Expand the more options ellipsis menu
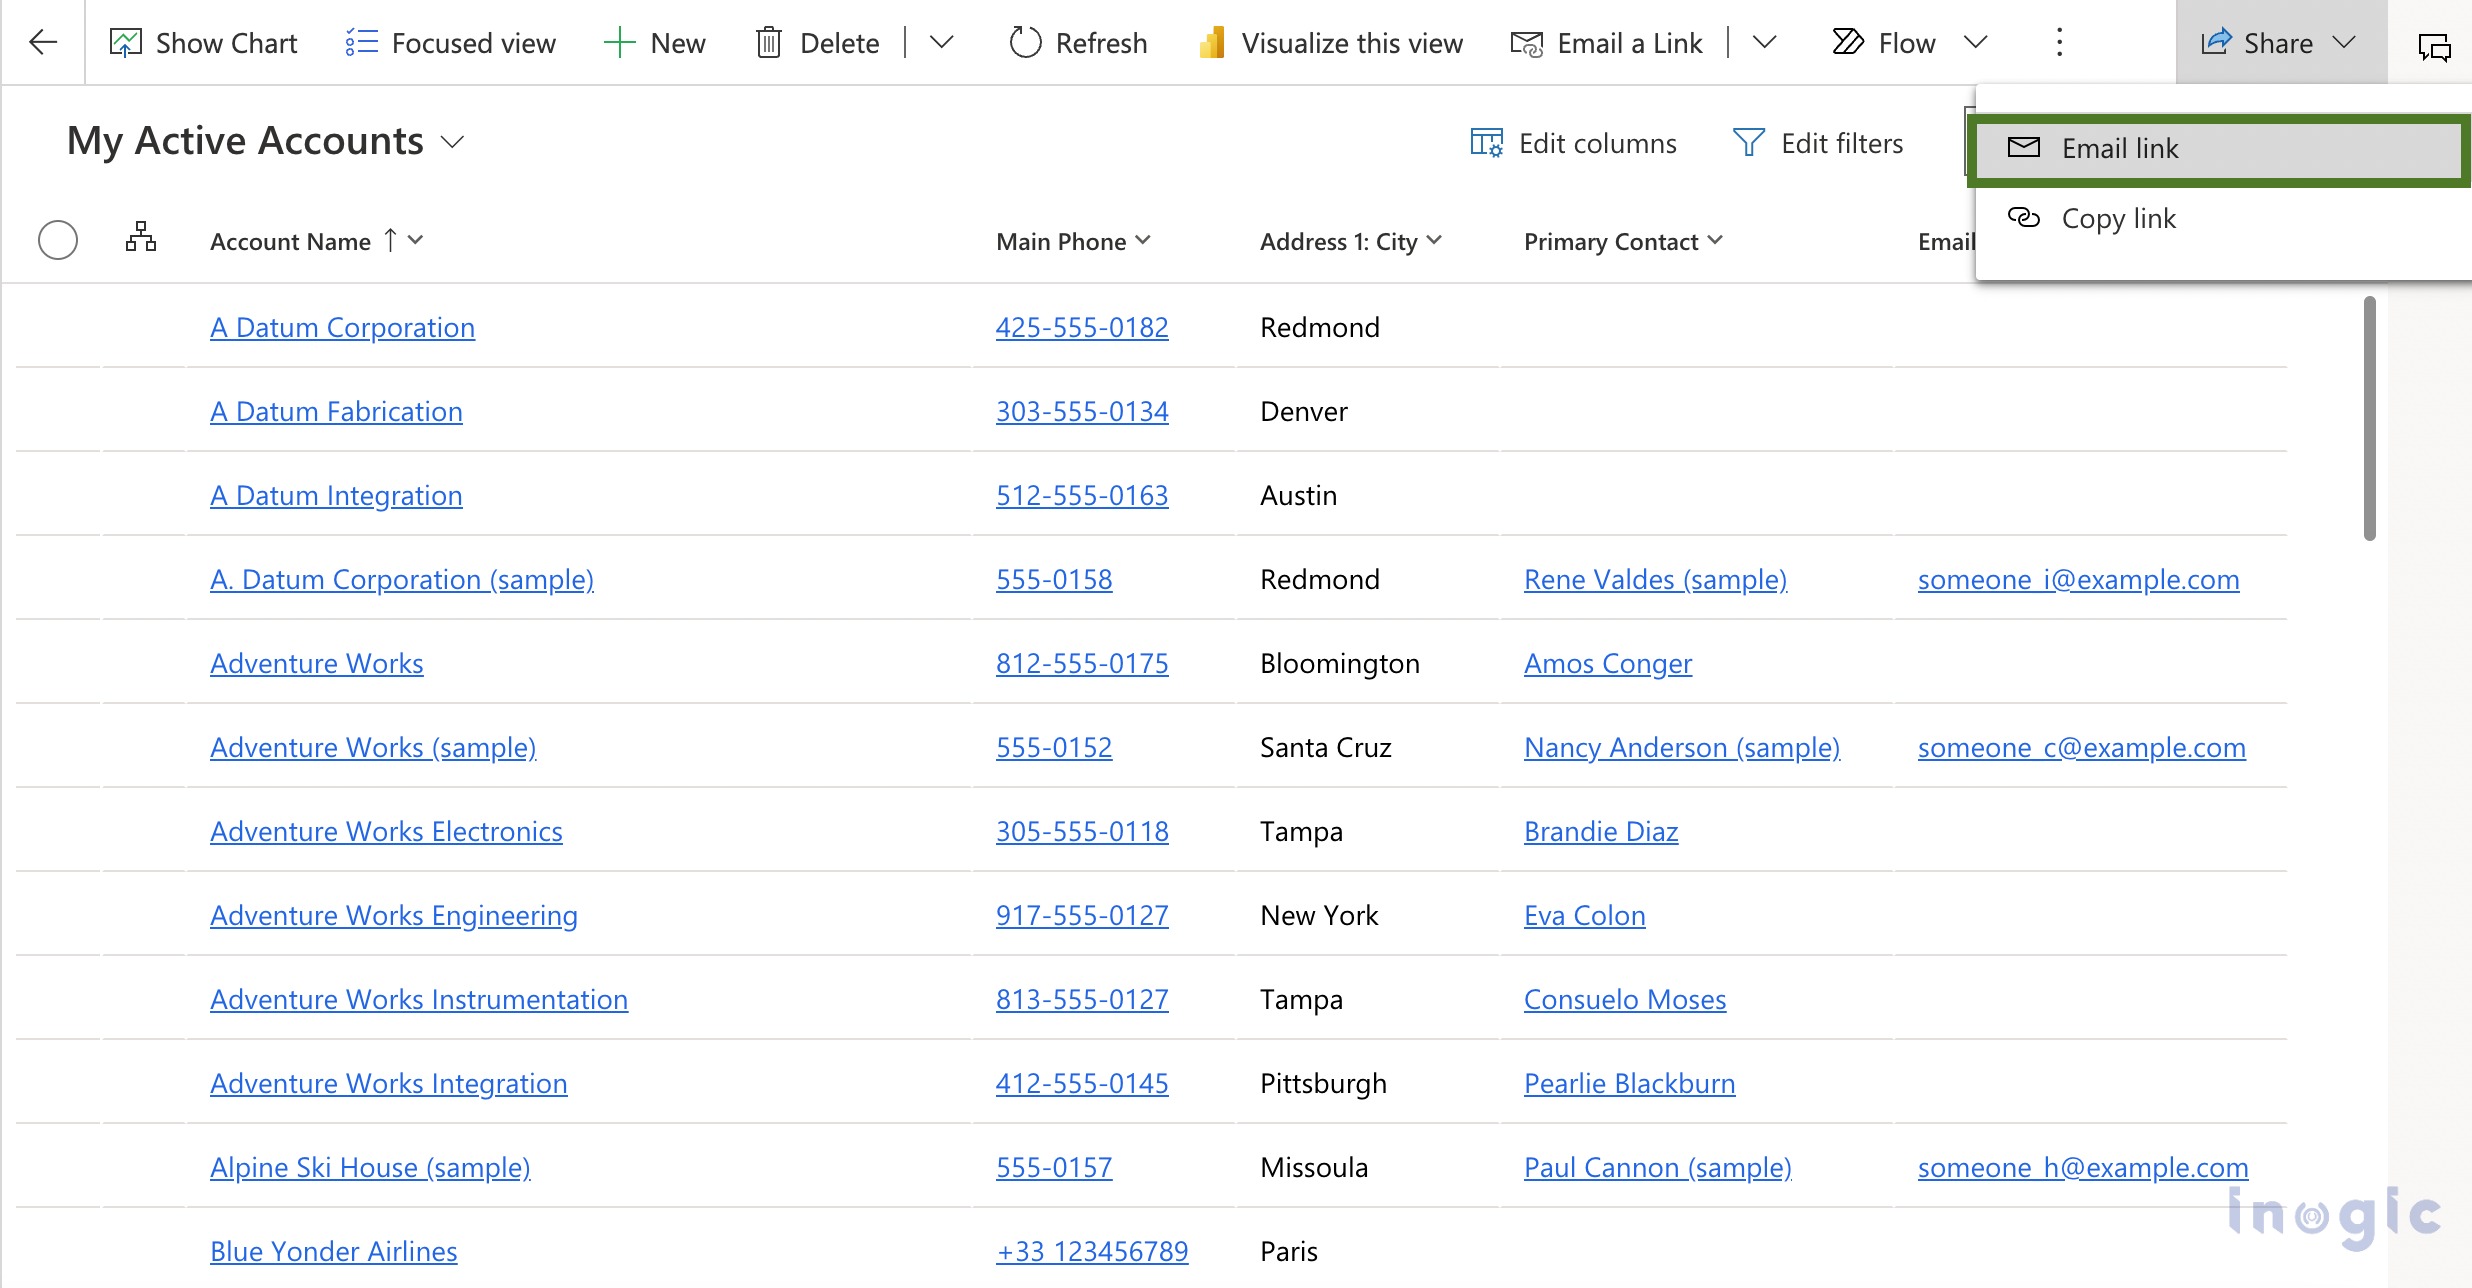This screenshot has width=2472, height=1288. [x=2060, y=42]
